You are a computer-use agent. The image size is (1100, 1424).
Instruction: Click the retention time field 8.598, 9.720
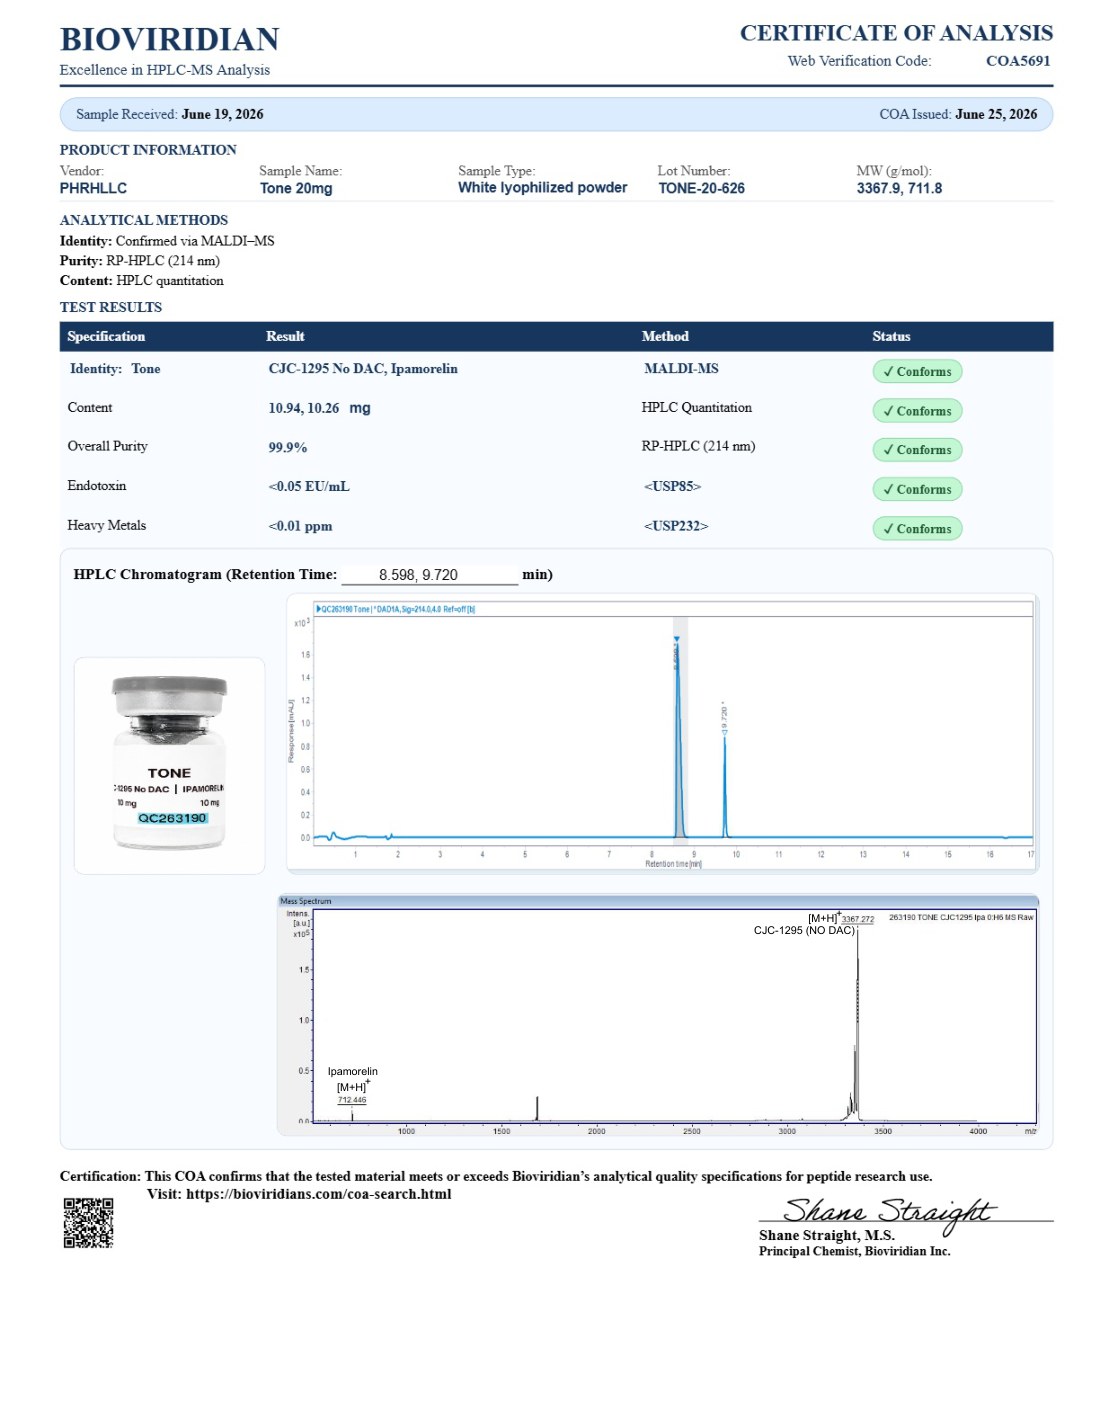[430, 575]
